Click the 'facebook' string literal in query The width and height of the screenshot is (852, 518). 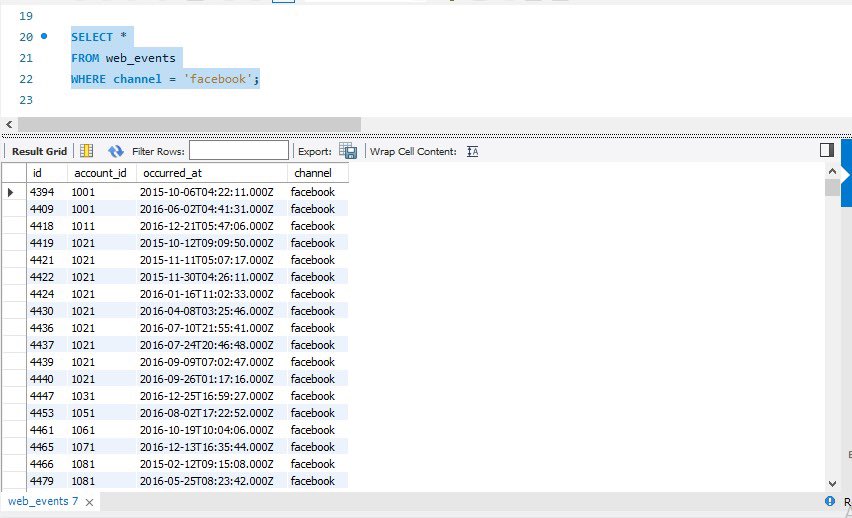(218, 79)
